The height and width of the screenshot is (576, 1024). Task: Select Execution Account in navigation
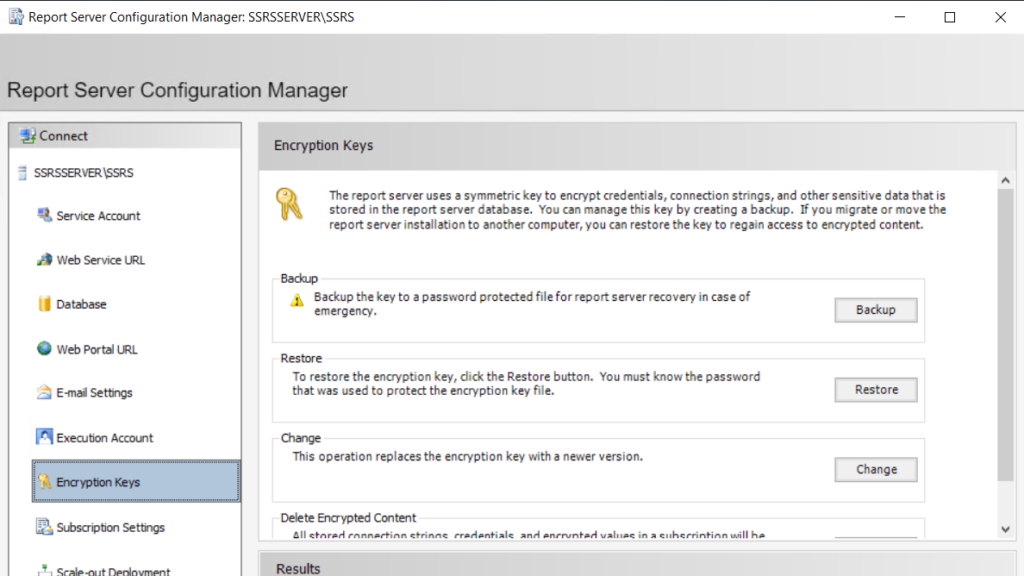click(104, 438)
